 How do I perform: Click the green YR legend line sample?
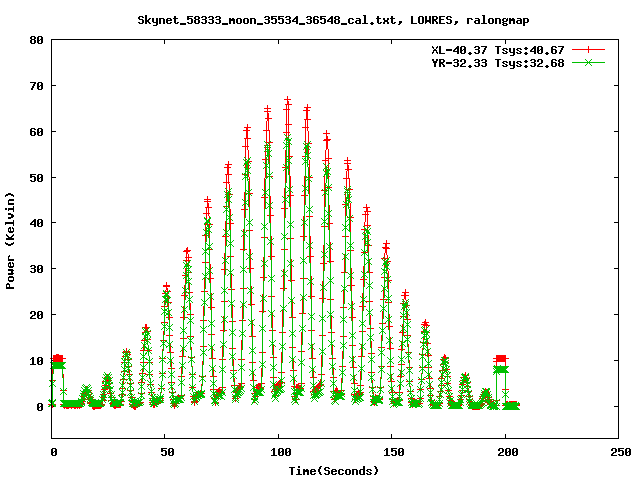coord(588,62)
